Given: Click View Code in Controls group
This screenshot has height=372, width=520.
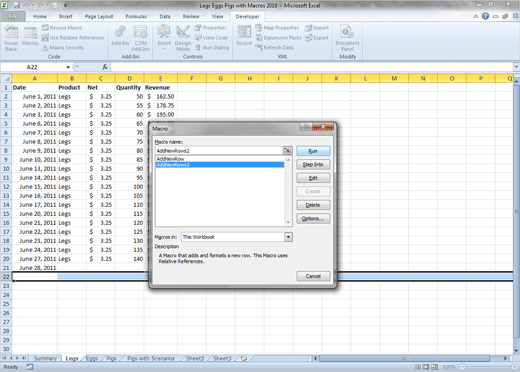Looking at the screenshot, I should (x=211, y=38).
